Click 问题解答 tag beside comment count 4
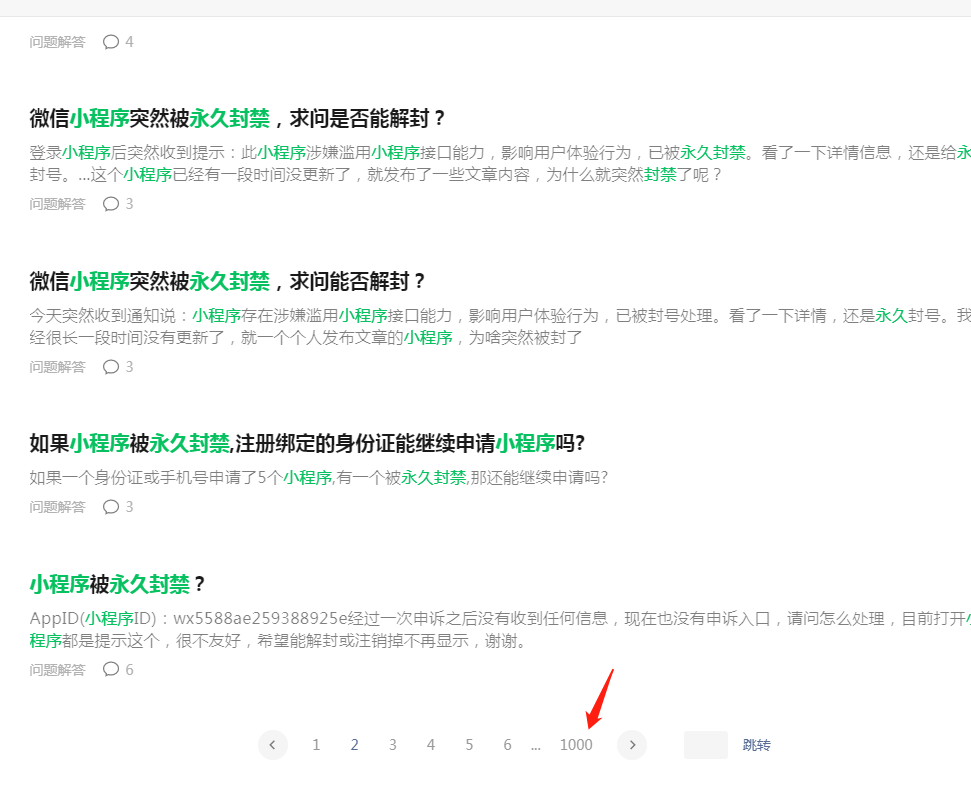Screen dimensions: 971x786 [57, 41]
